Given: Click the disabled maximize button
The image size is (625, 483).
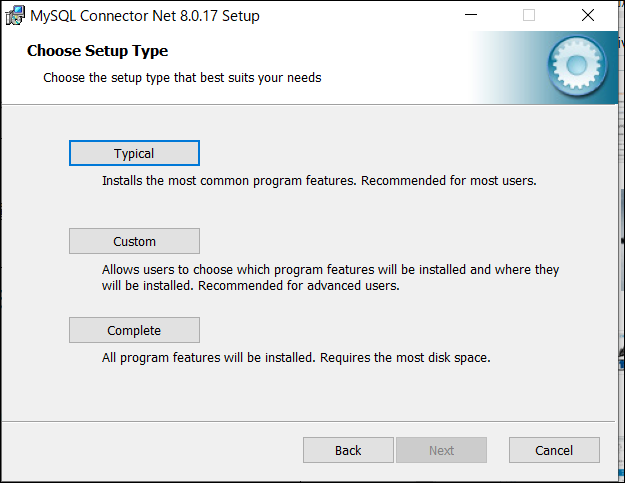Looking at the screenshot, I should [529, 15].
